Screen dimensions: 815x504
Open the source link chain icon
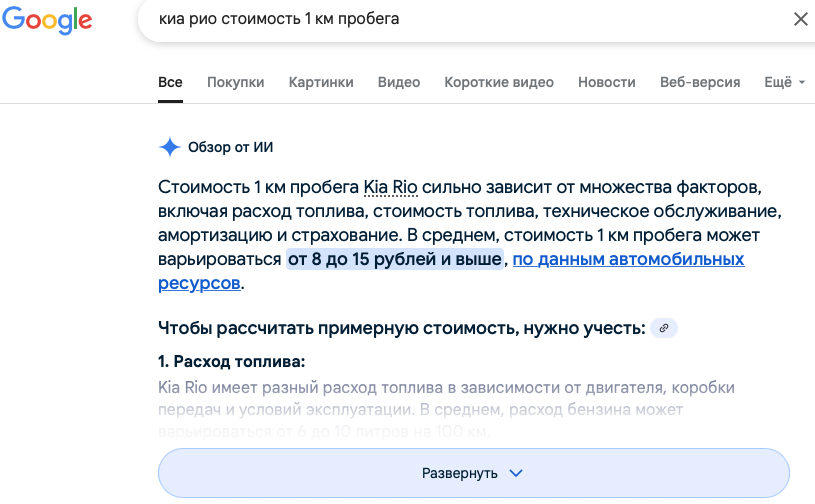(x=663, y=328)
